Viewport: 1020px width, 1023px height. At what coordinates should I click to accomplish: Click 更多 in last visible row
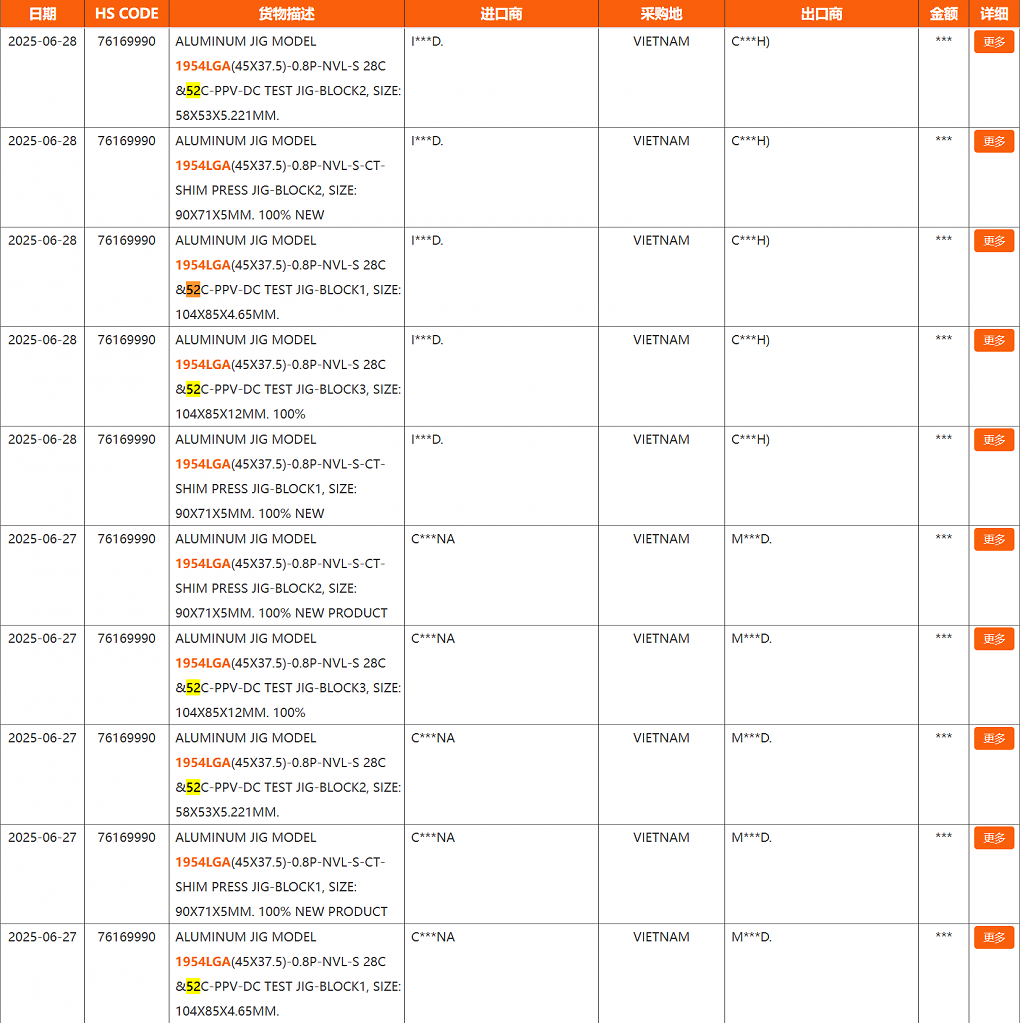coord(993,938)
